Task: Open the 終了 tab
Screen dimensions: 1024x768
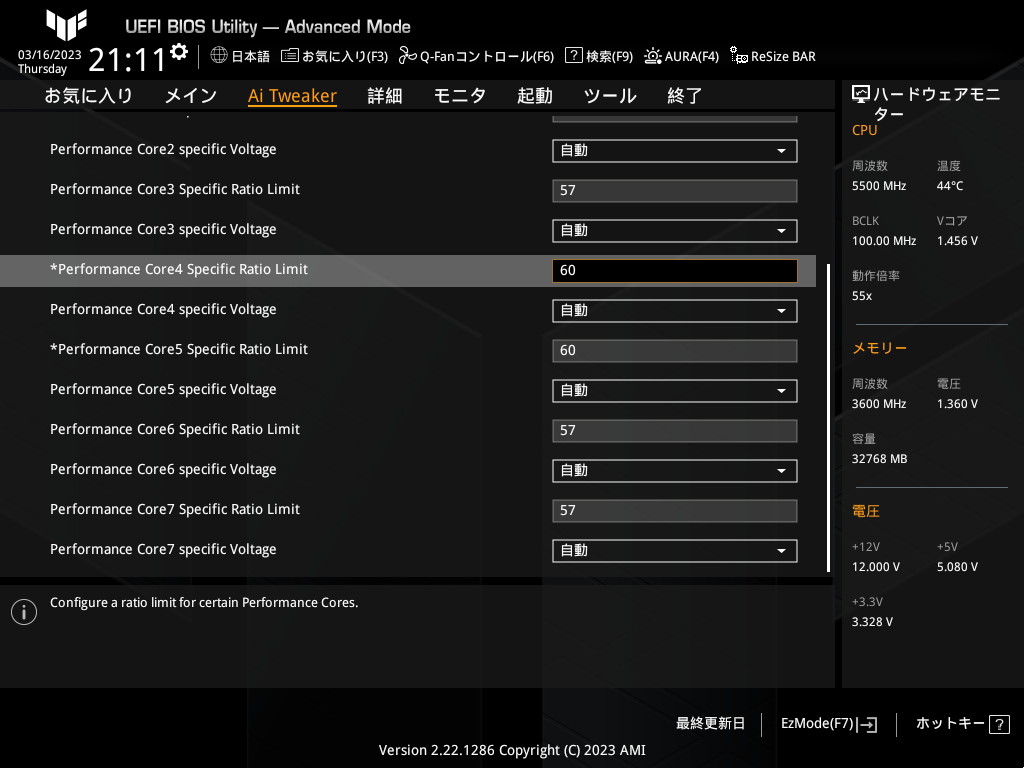Action: (684, 96)
